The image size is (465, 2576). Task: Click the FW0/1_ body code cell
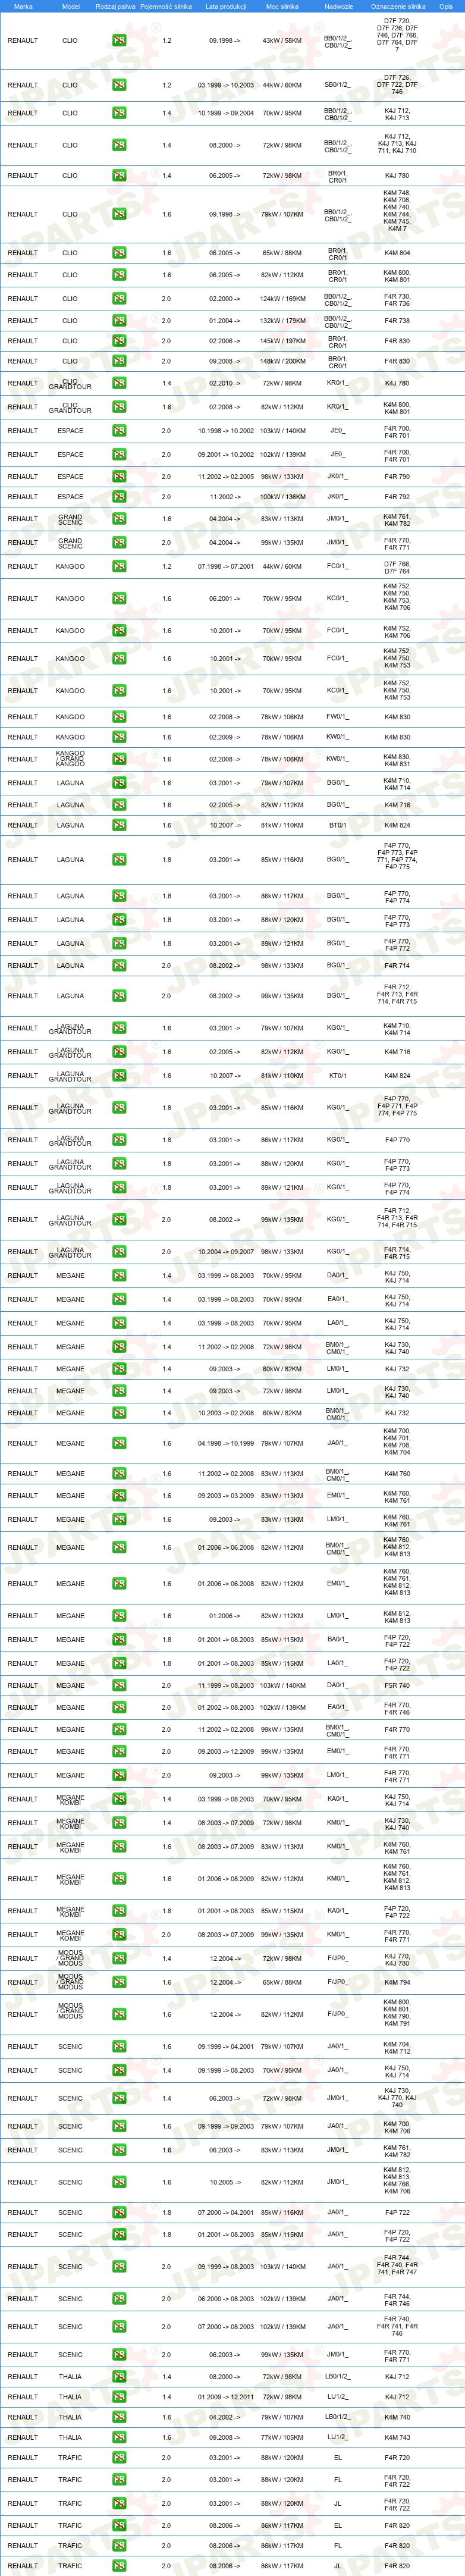tap(338, 717)
